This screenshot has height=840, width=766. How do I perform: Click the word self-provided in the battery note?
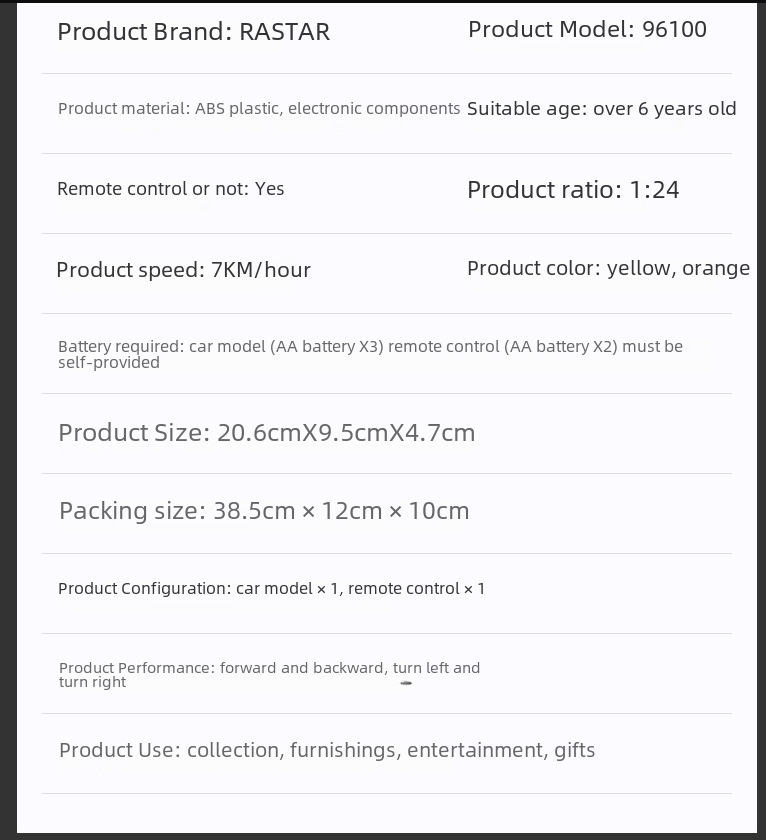coord(109,363)
